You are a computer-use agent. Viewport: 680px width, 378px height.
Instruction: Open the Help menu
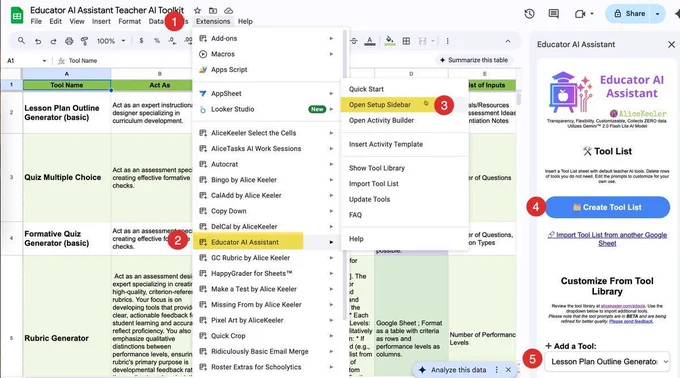click(245, 21)
